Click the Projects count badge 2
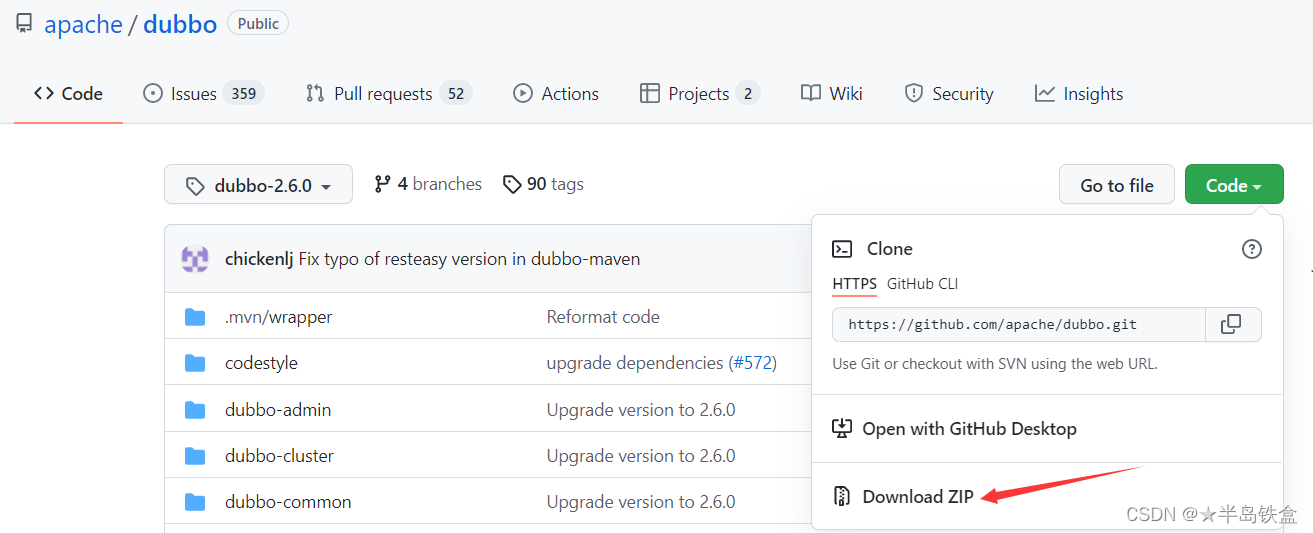 [747, 94]
